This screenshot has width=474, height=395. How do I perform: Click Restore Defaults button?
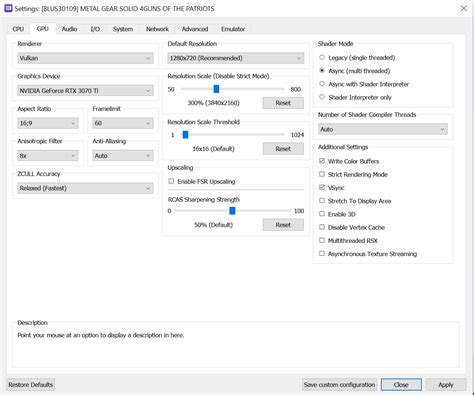(x=31, y=385)
